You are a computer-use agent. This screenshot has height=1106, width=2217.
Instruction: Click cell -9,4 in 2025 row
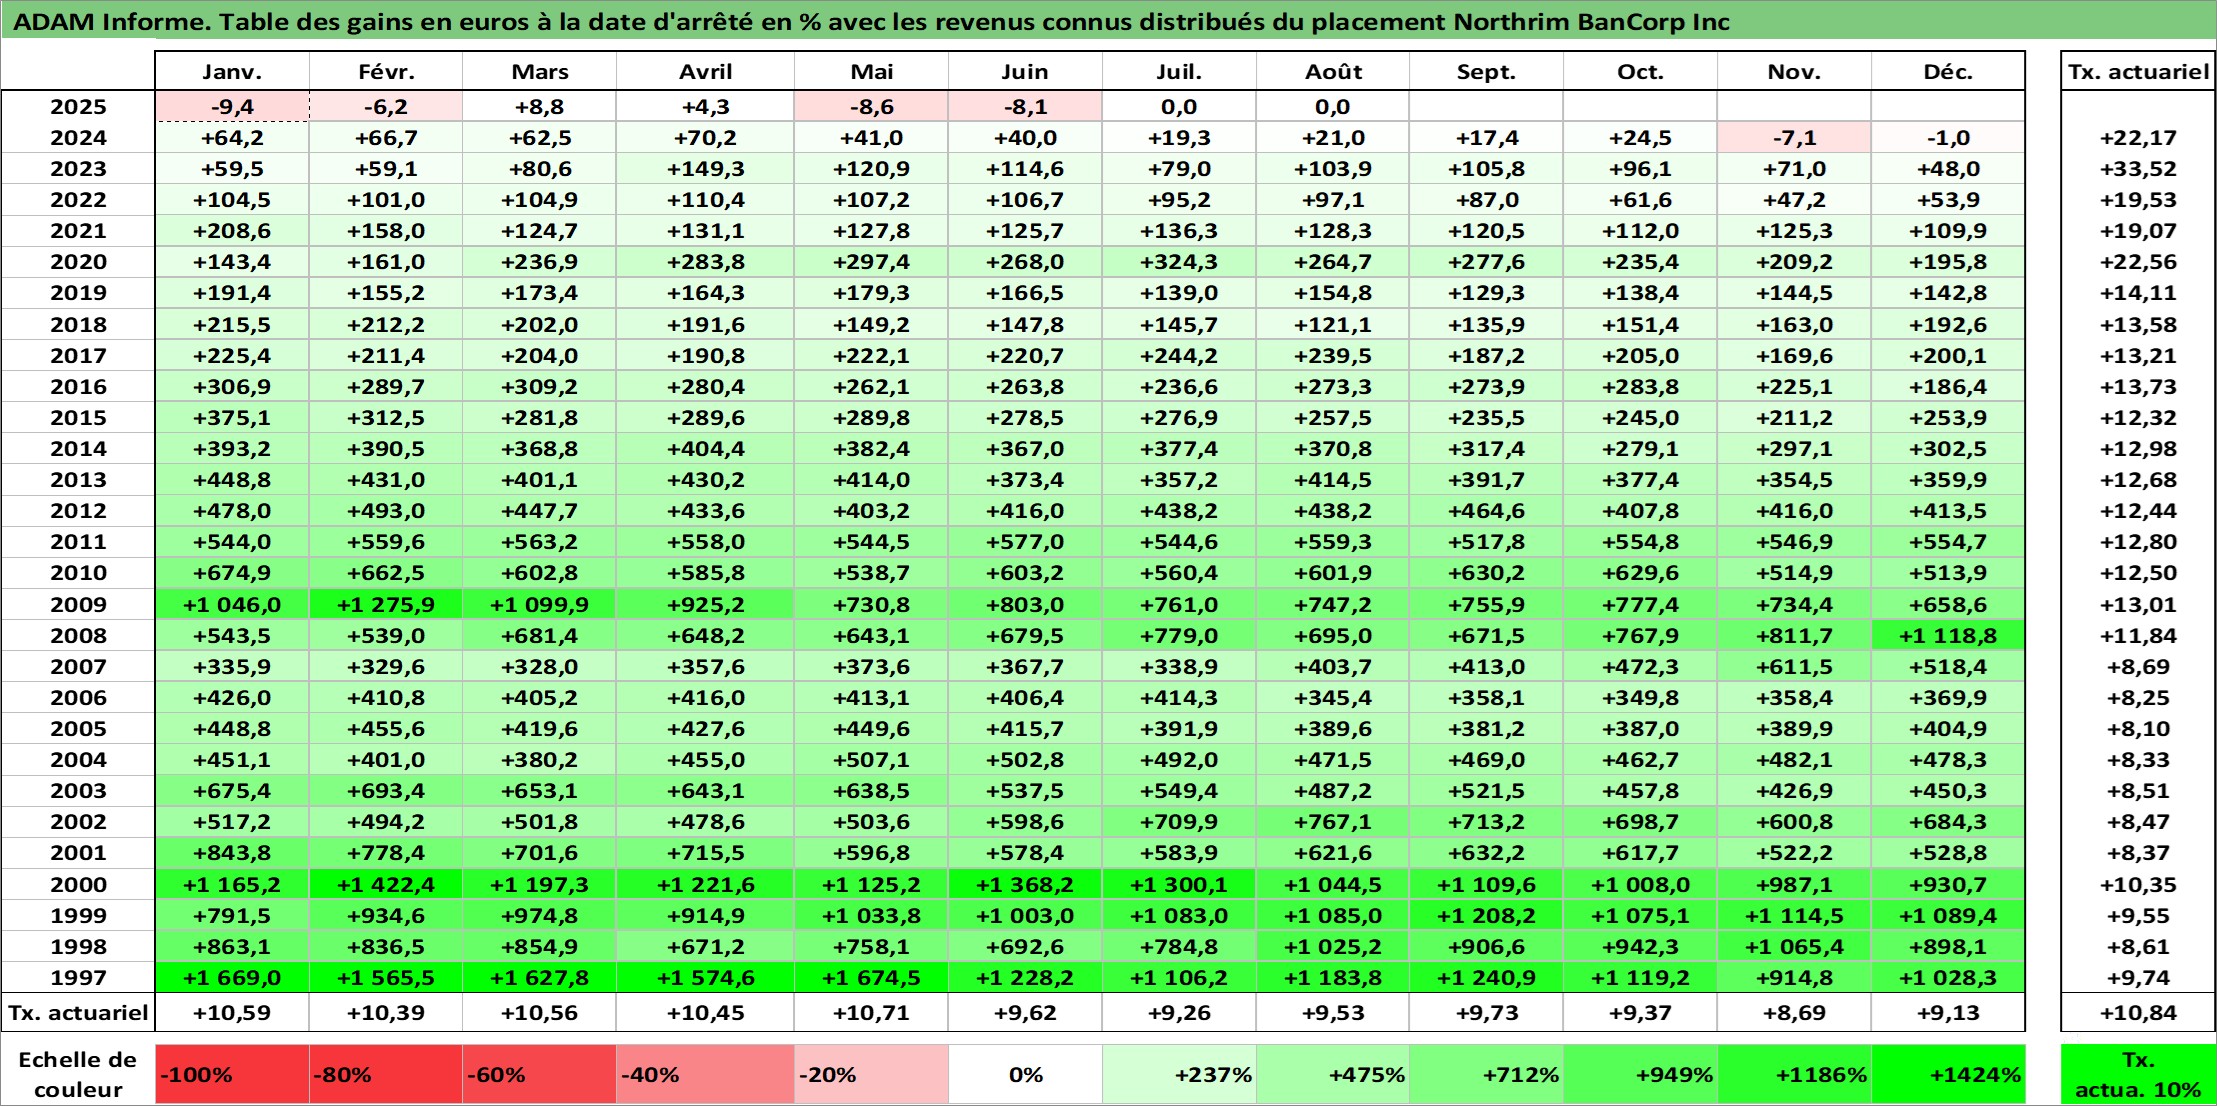click(232, 107)
